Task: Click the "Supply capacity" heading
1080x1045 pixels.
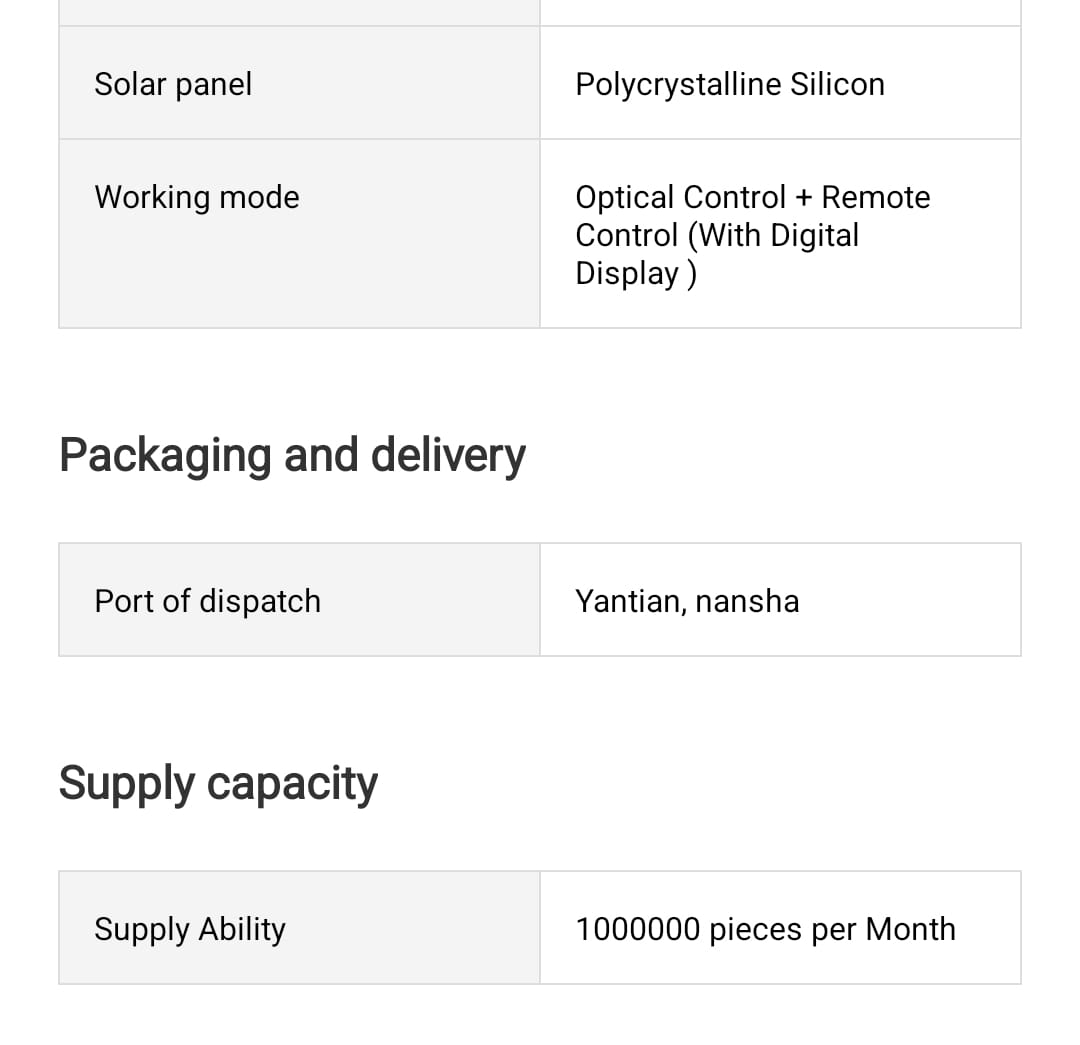Action: (x=218, y=783)
